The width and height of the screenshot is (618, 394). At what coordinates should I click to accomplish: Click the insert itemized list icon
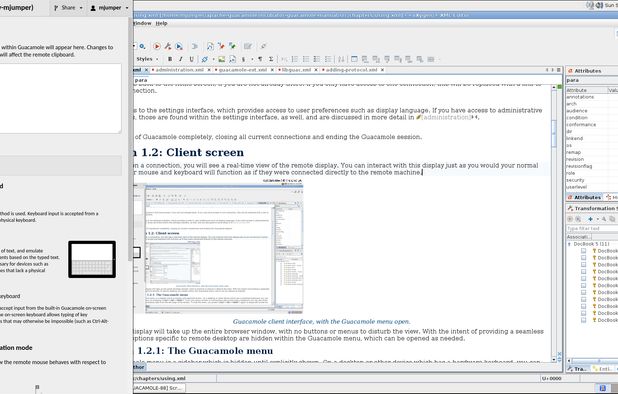[x=306, y=59]
